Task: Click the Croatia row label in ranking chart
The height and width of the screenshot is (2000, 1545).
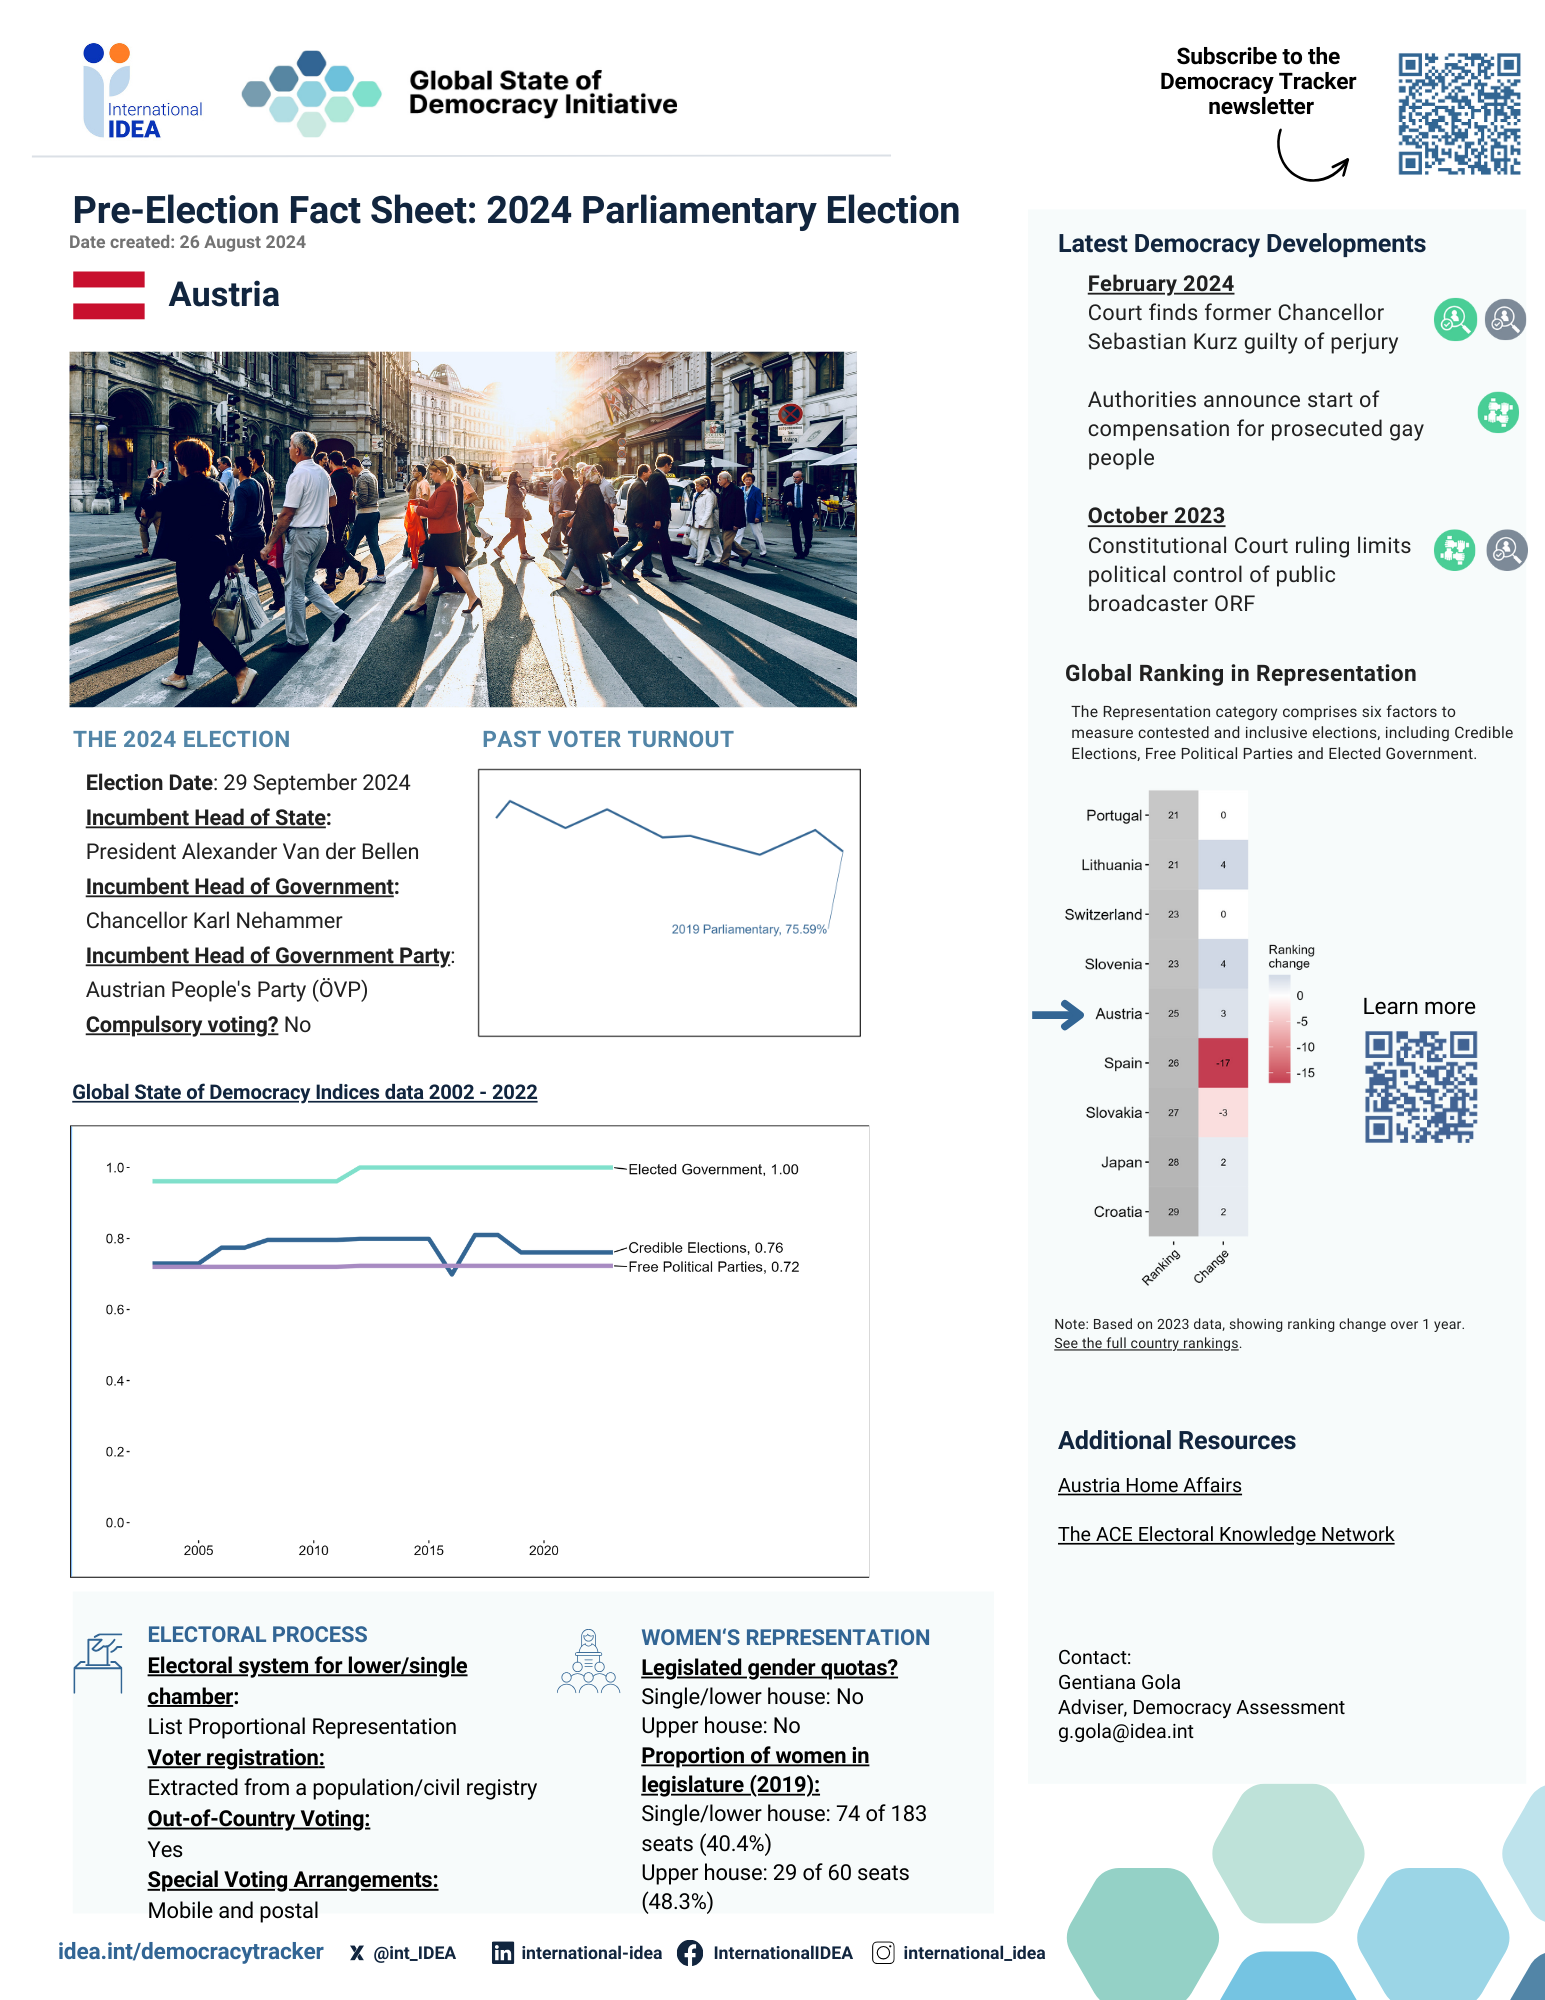Action: pyautogui.click(x=1118, y=1212)
